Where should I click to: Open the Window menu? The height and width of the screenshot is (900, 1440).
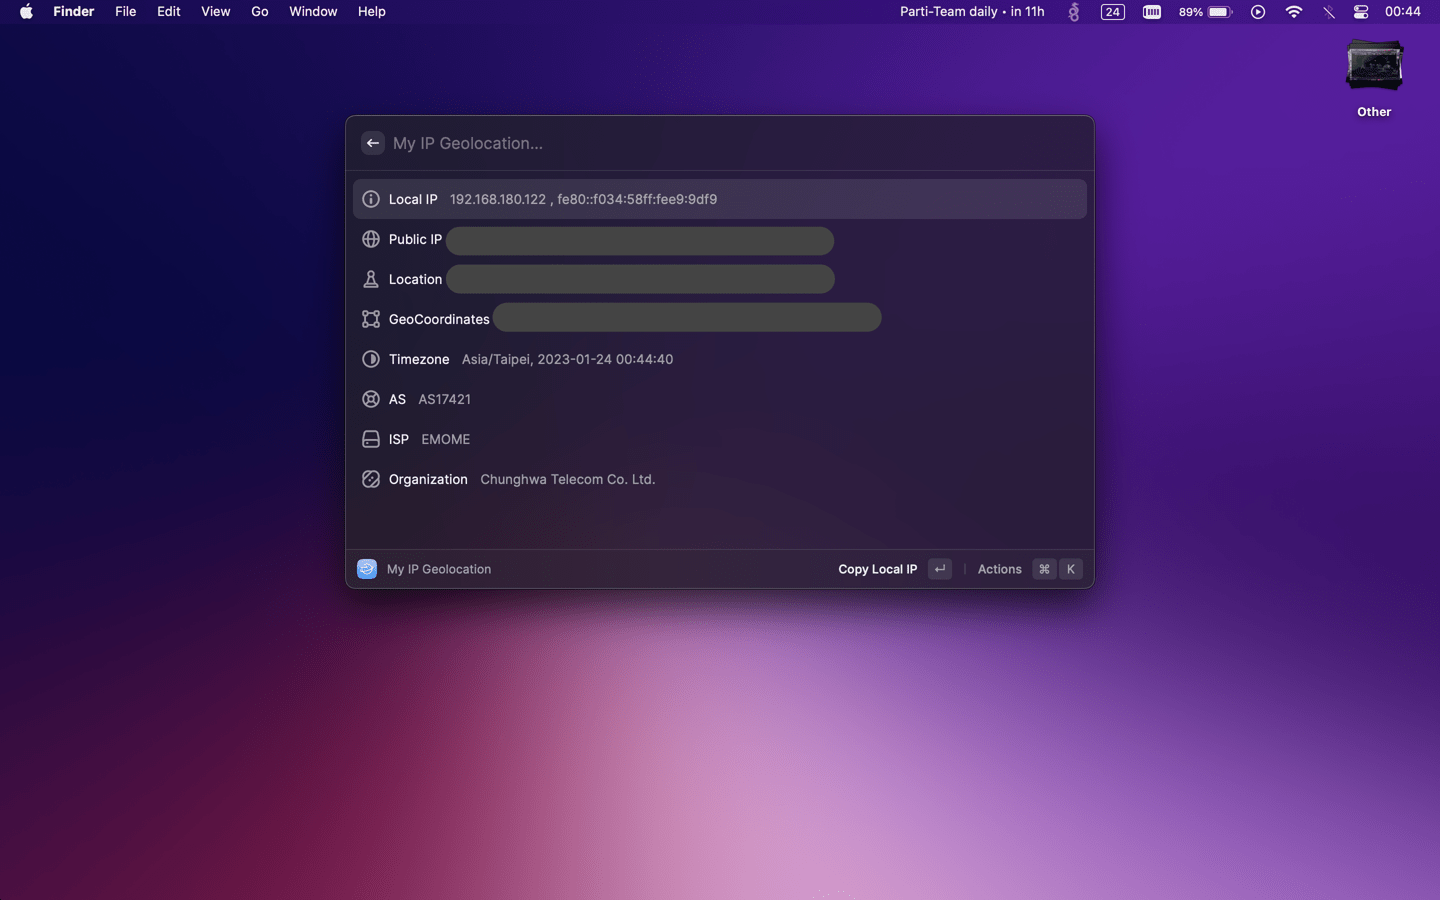(x=313, y=11)
